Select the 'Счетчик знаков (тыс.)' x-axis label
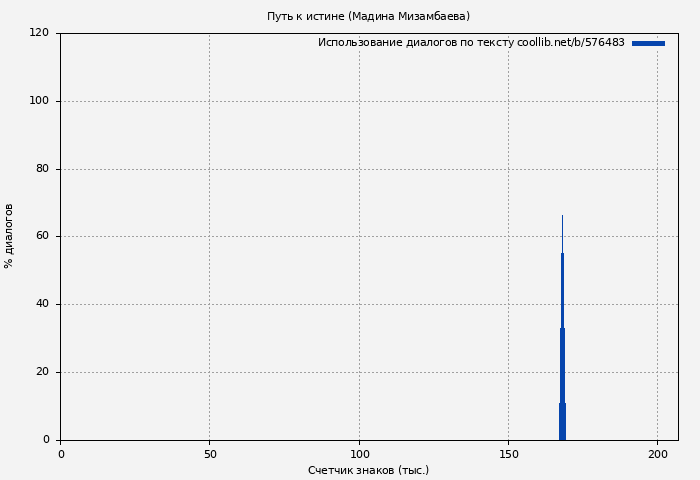Viewport: 700px width, 480px height. point(368,470)
